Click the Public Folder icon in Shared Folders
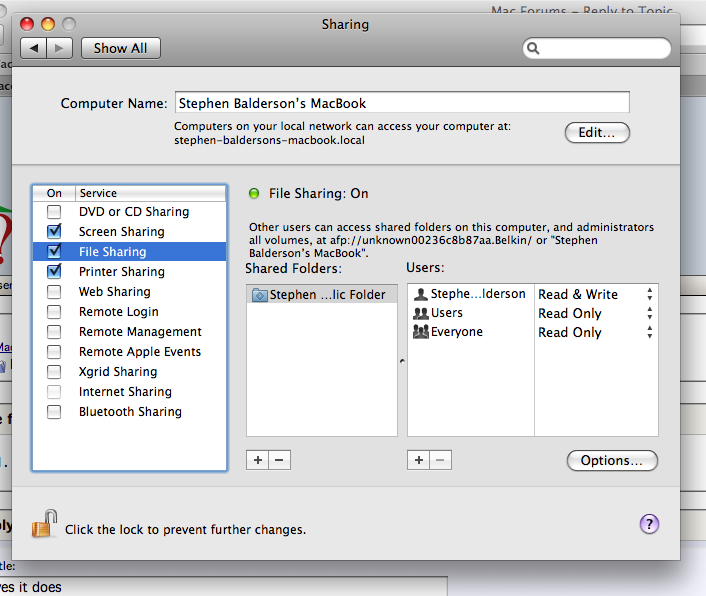The image size is (706, 596). pos(260,295)
